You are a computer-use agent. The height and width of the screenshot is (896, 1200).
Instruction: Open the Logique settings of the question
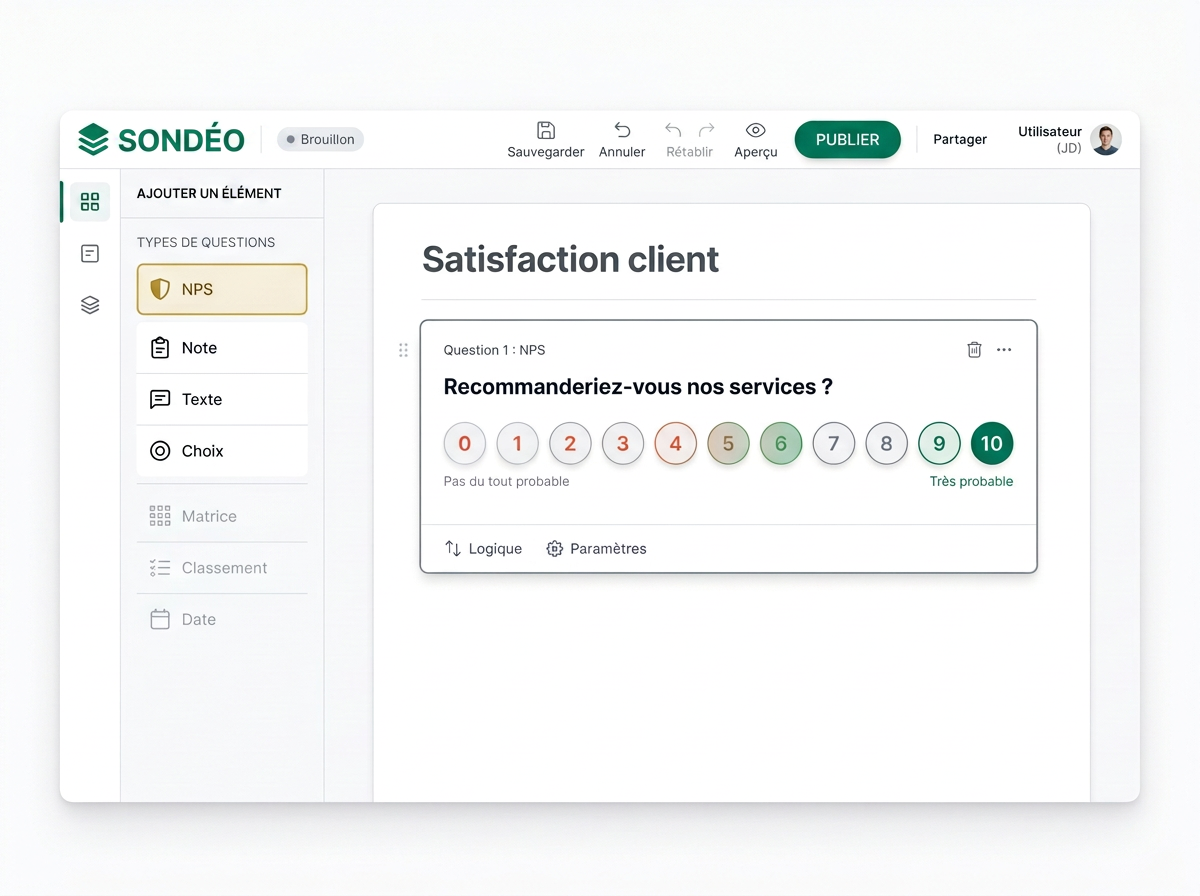coord(483,549)
